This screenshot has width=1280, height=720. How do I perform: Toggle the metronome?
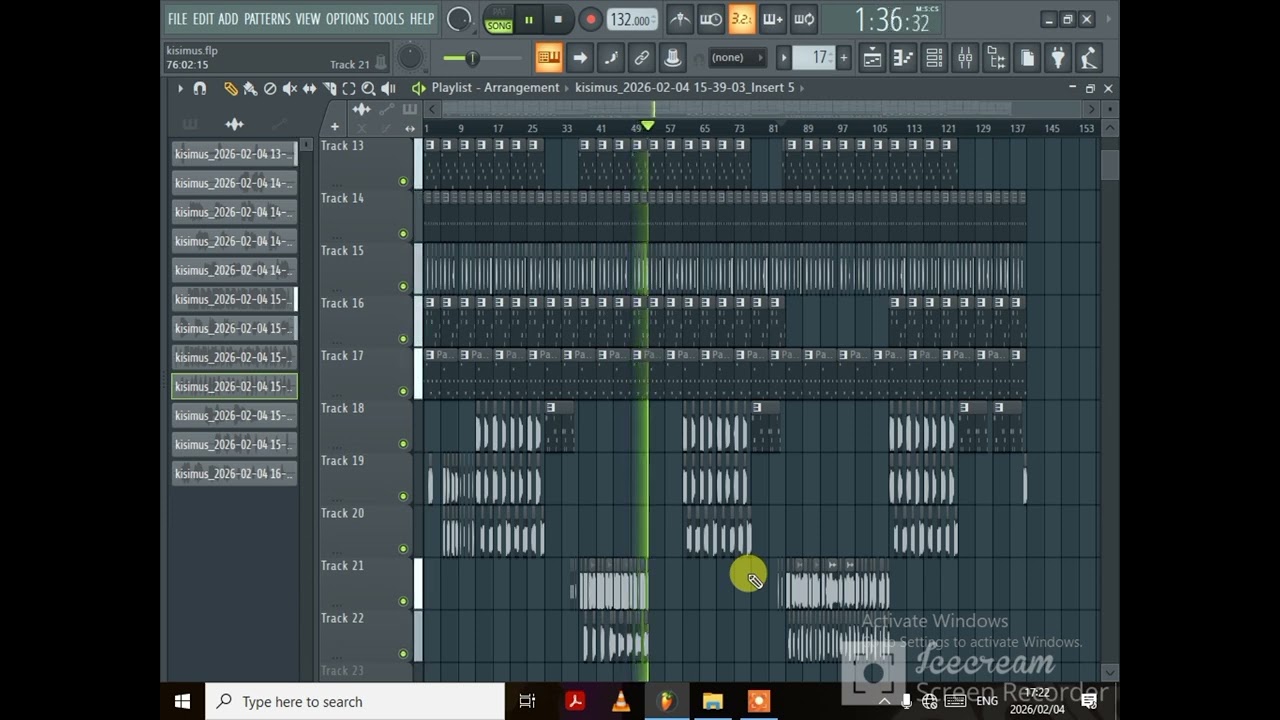(679, 19)
